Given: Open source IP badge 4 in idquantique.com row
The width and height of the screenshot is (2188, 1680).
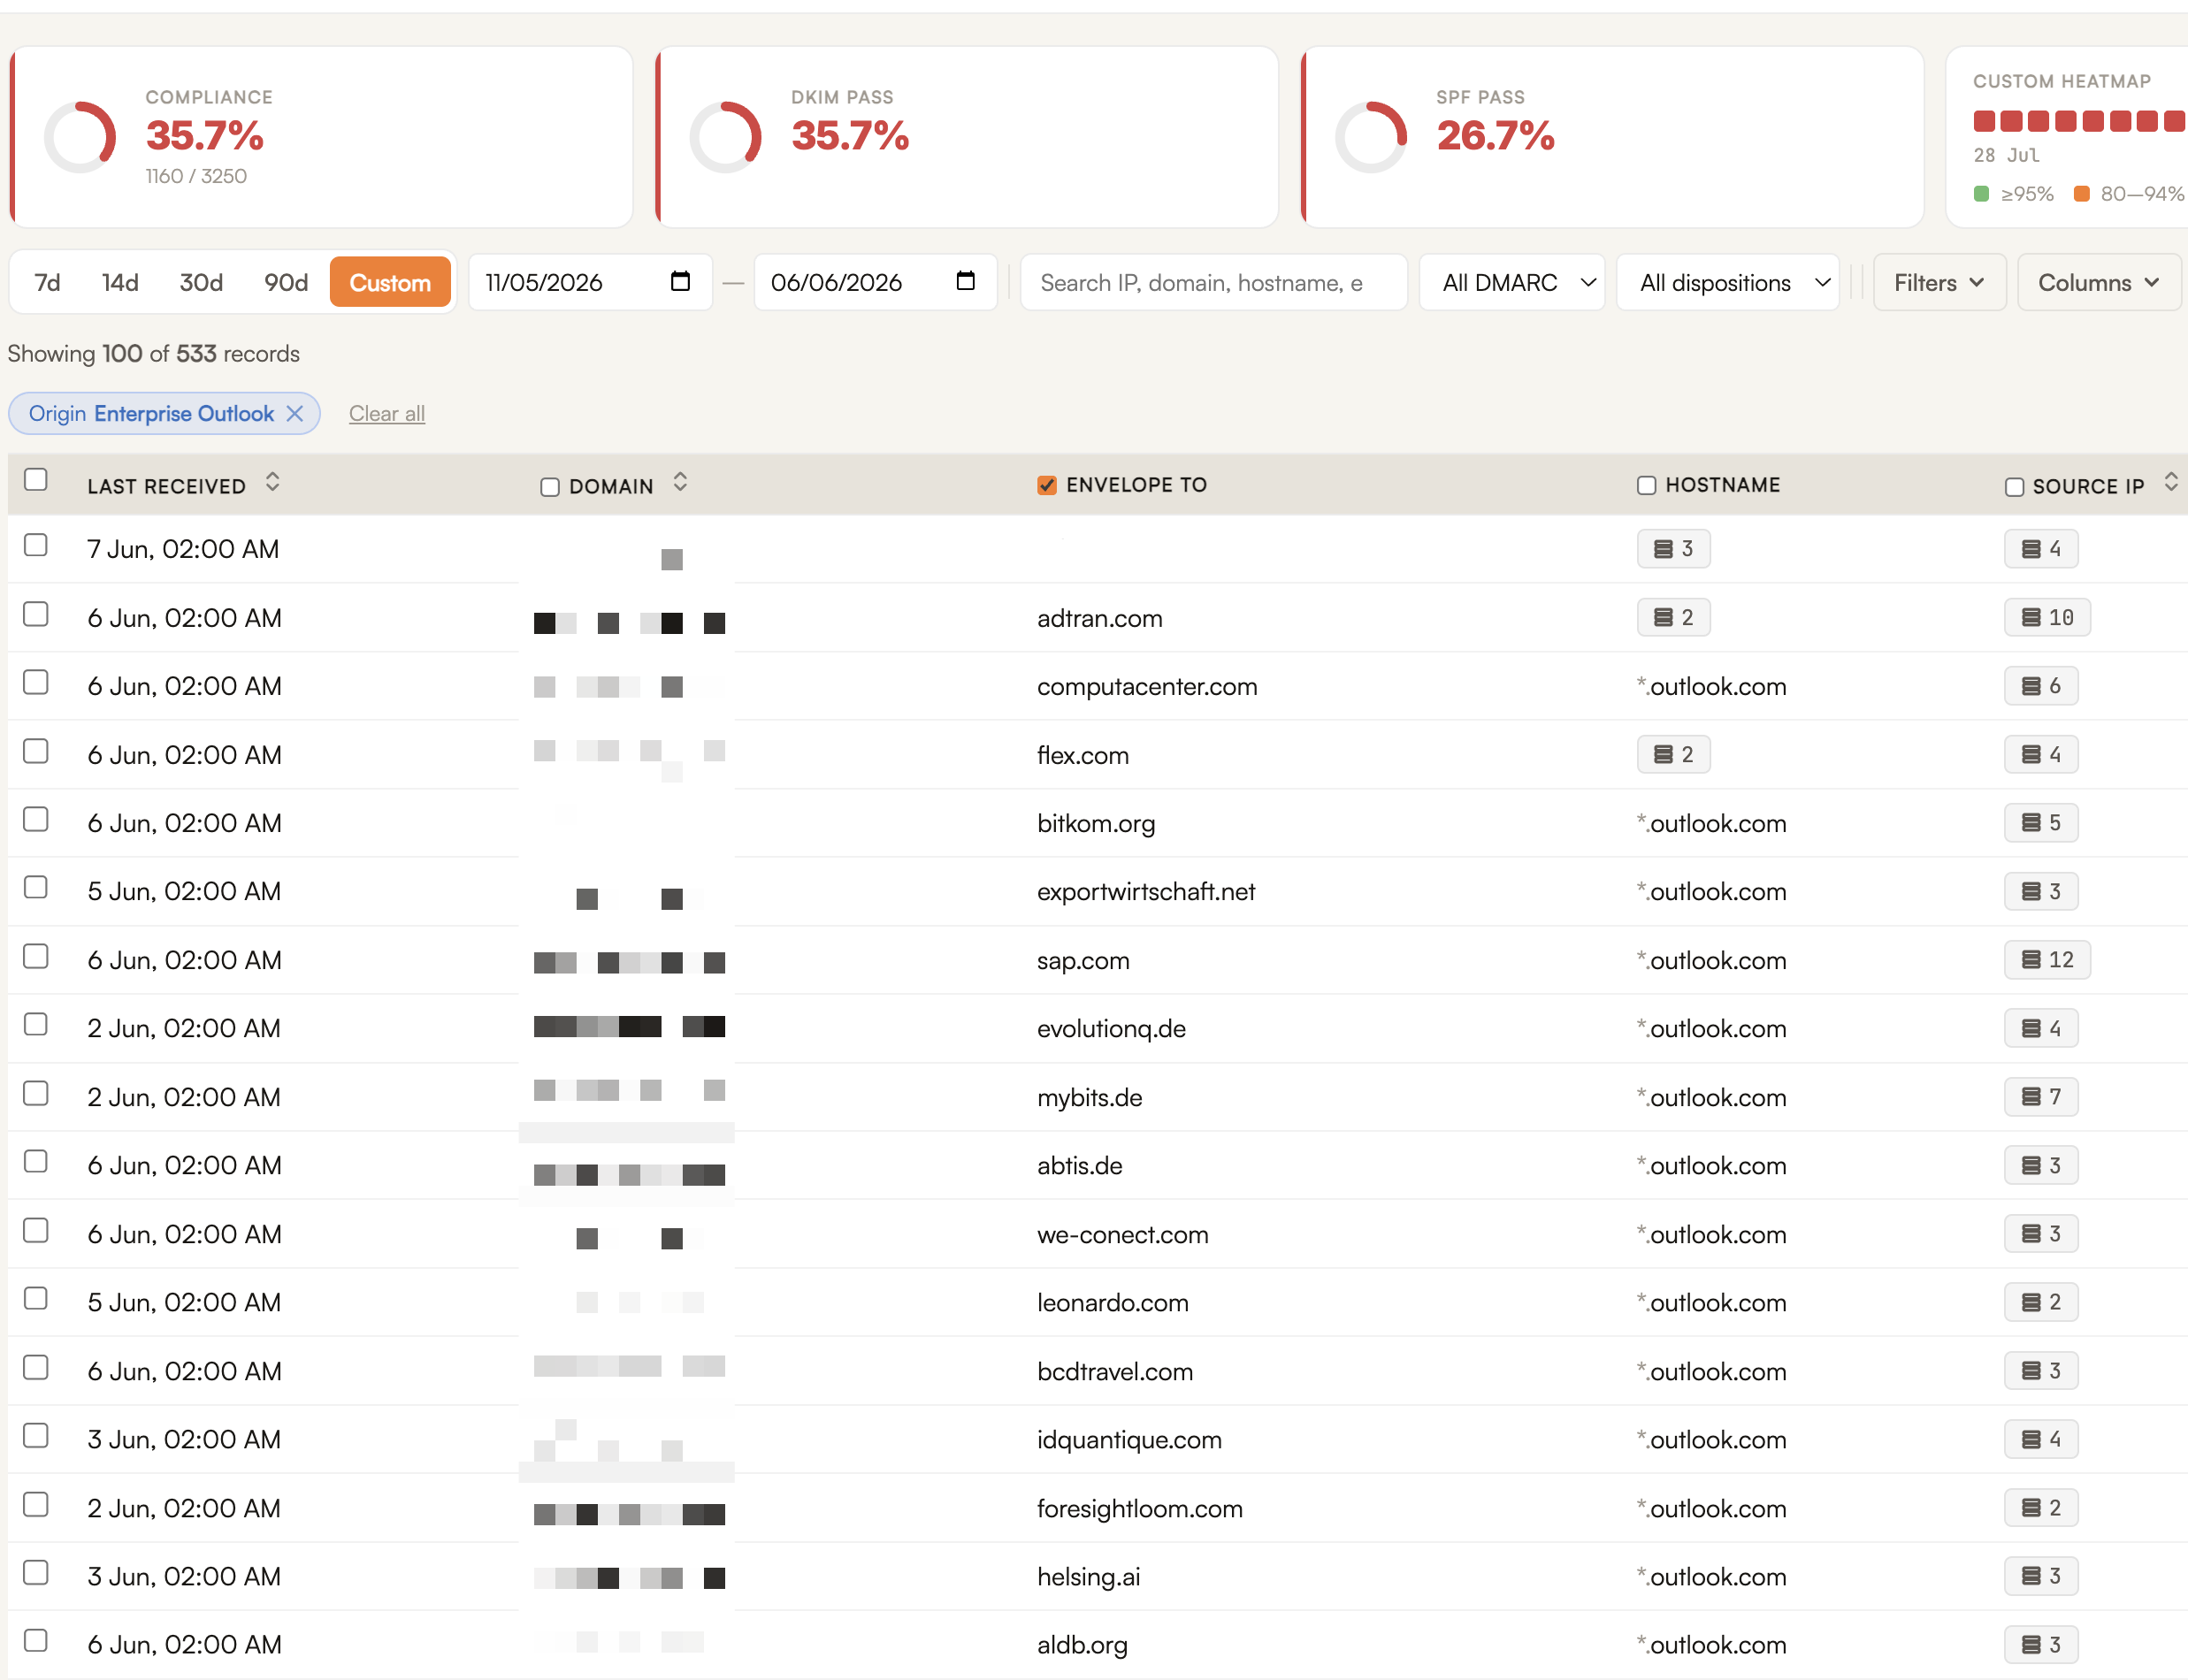Looking at the screenshot, I should 2041,1440.
